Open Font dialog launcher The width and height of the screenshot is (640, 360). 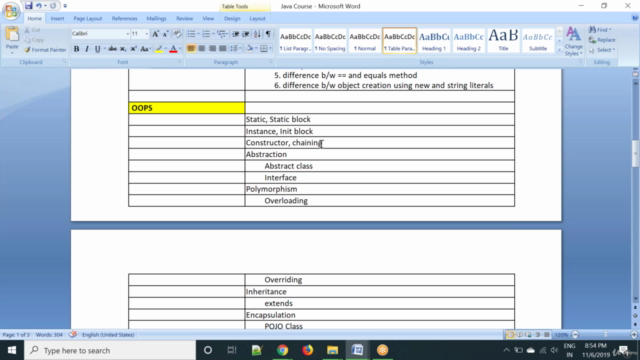coord(179,62)
